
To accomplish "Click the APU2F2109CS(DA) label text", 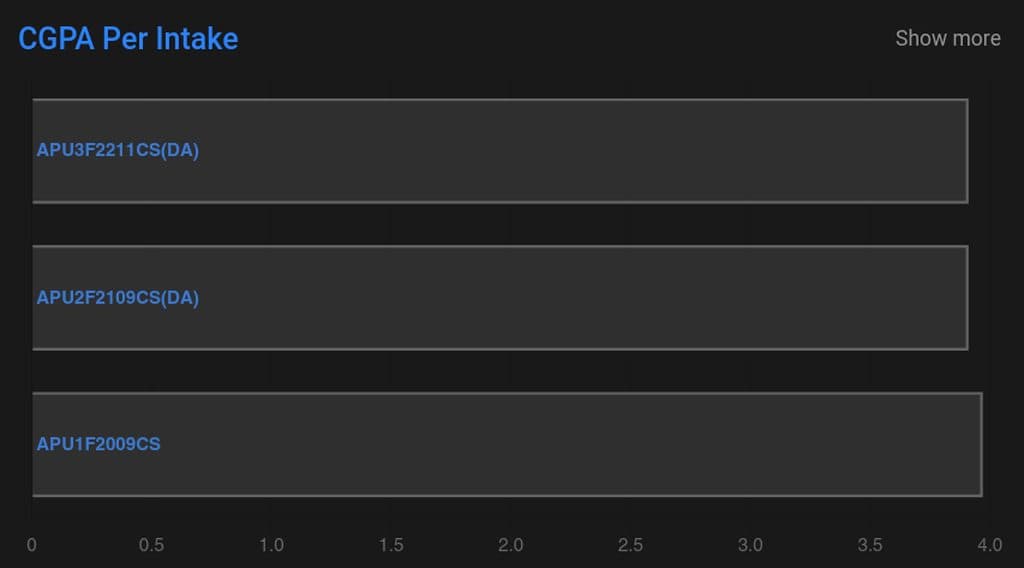I will tap(118, 298).
